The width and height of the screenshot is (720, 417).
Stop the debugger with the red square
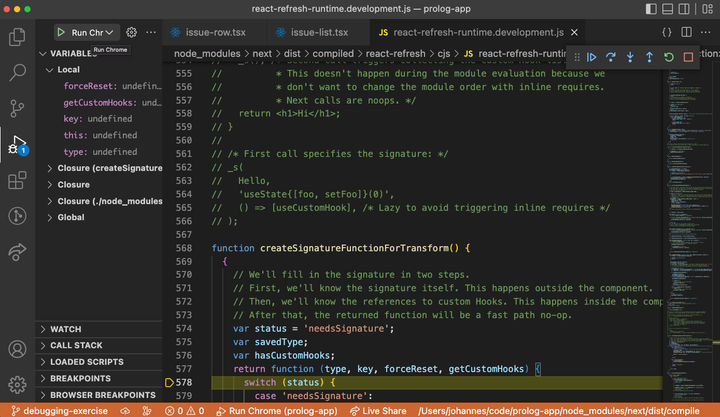tap(688, 58)
